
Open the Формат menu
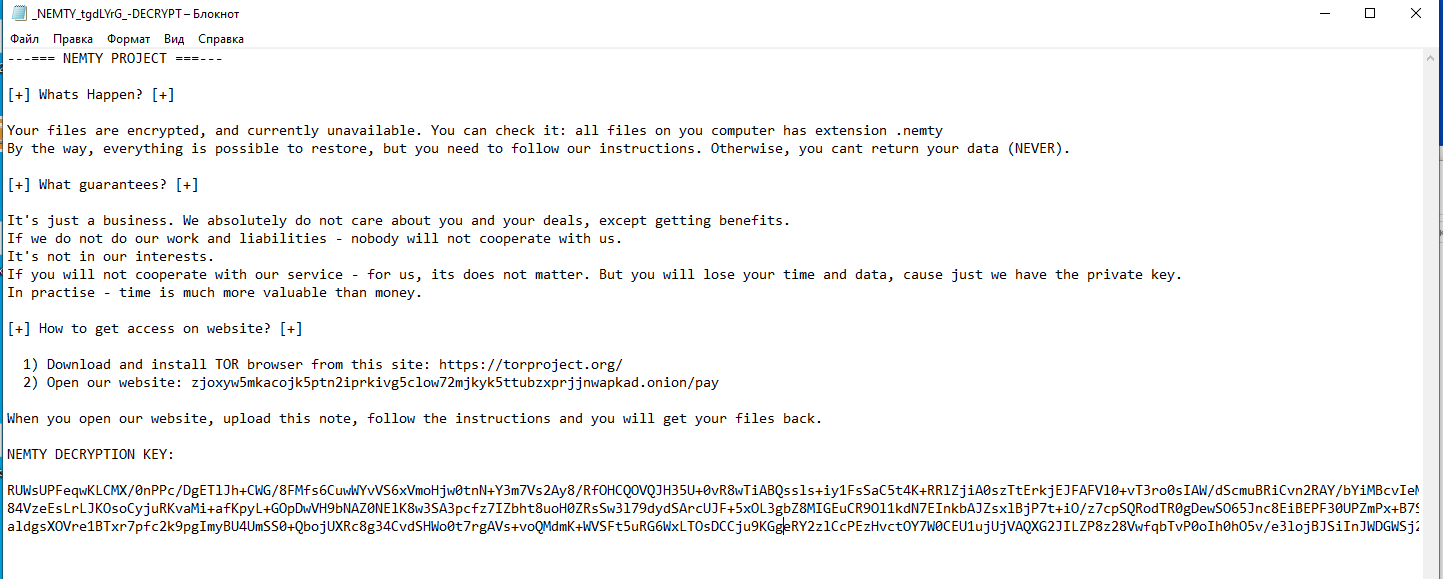click(x=129, y=39)
